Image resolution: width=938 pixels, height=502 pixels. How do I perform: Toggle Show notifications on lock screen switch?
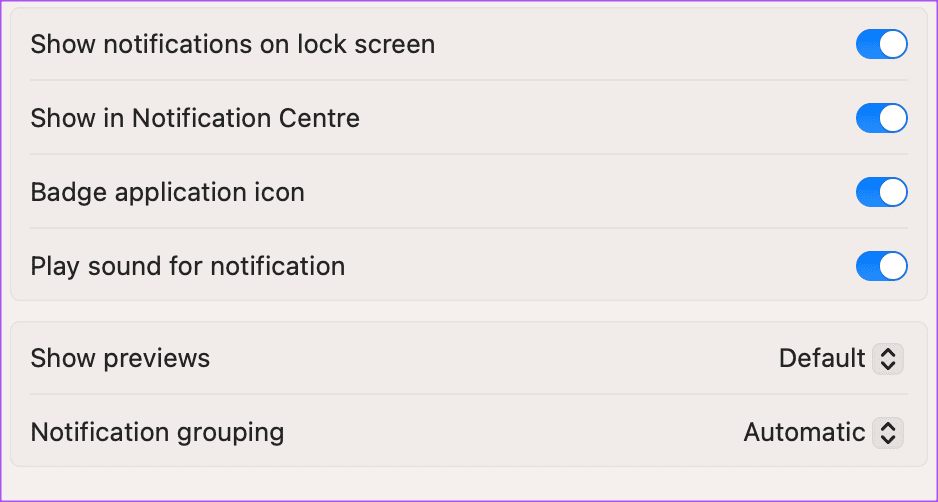(x=881, y=45)
